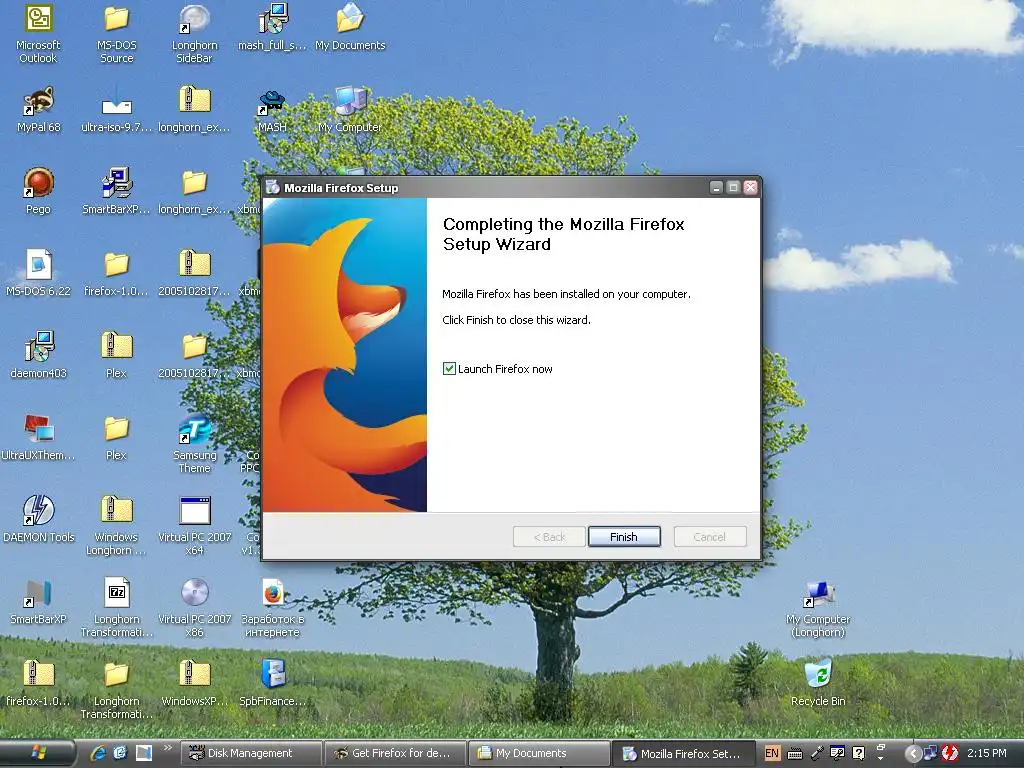This screenshot has width=1024, height=768.
Task: Select My Computer (Longhorn) shortcut icon
Action: pyautogui.click(x=818, y=592)
